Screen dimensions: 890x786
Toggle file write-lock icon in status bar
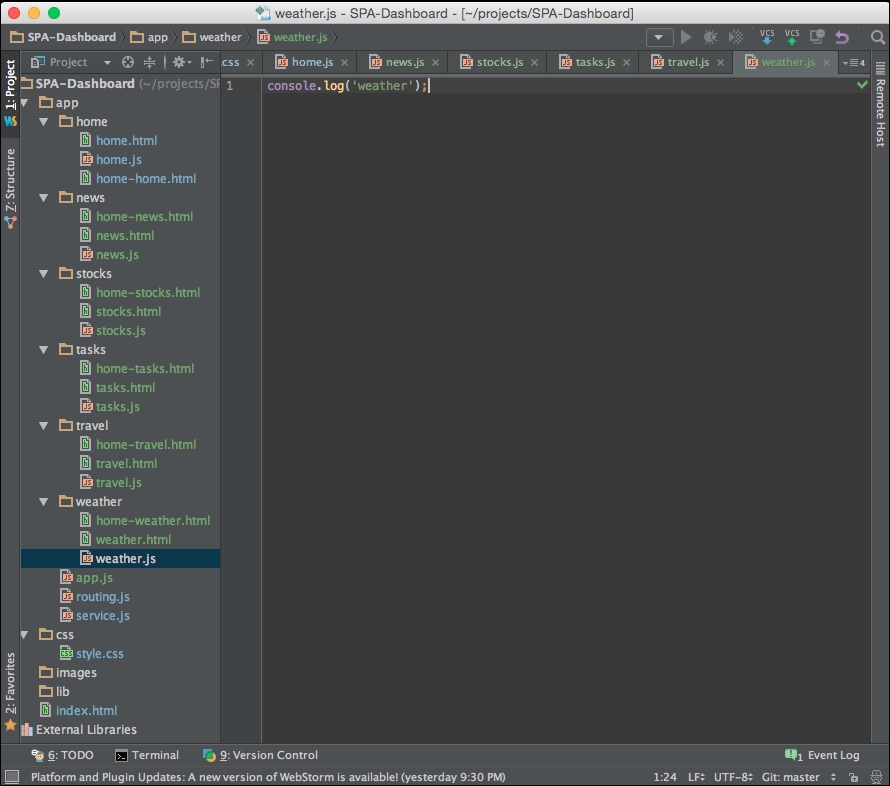(854, 777)
